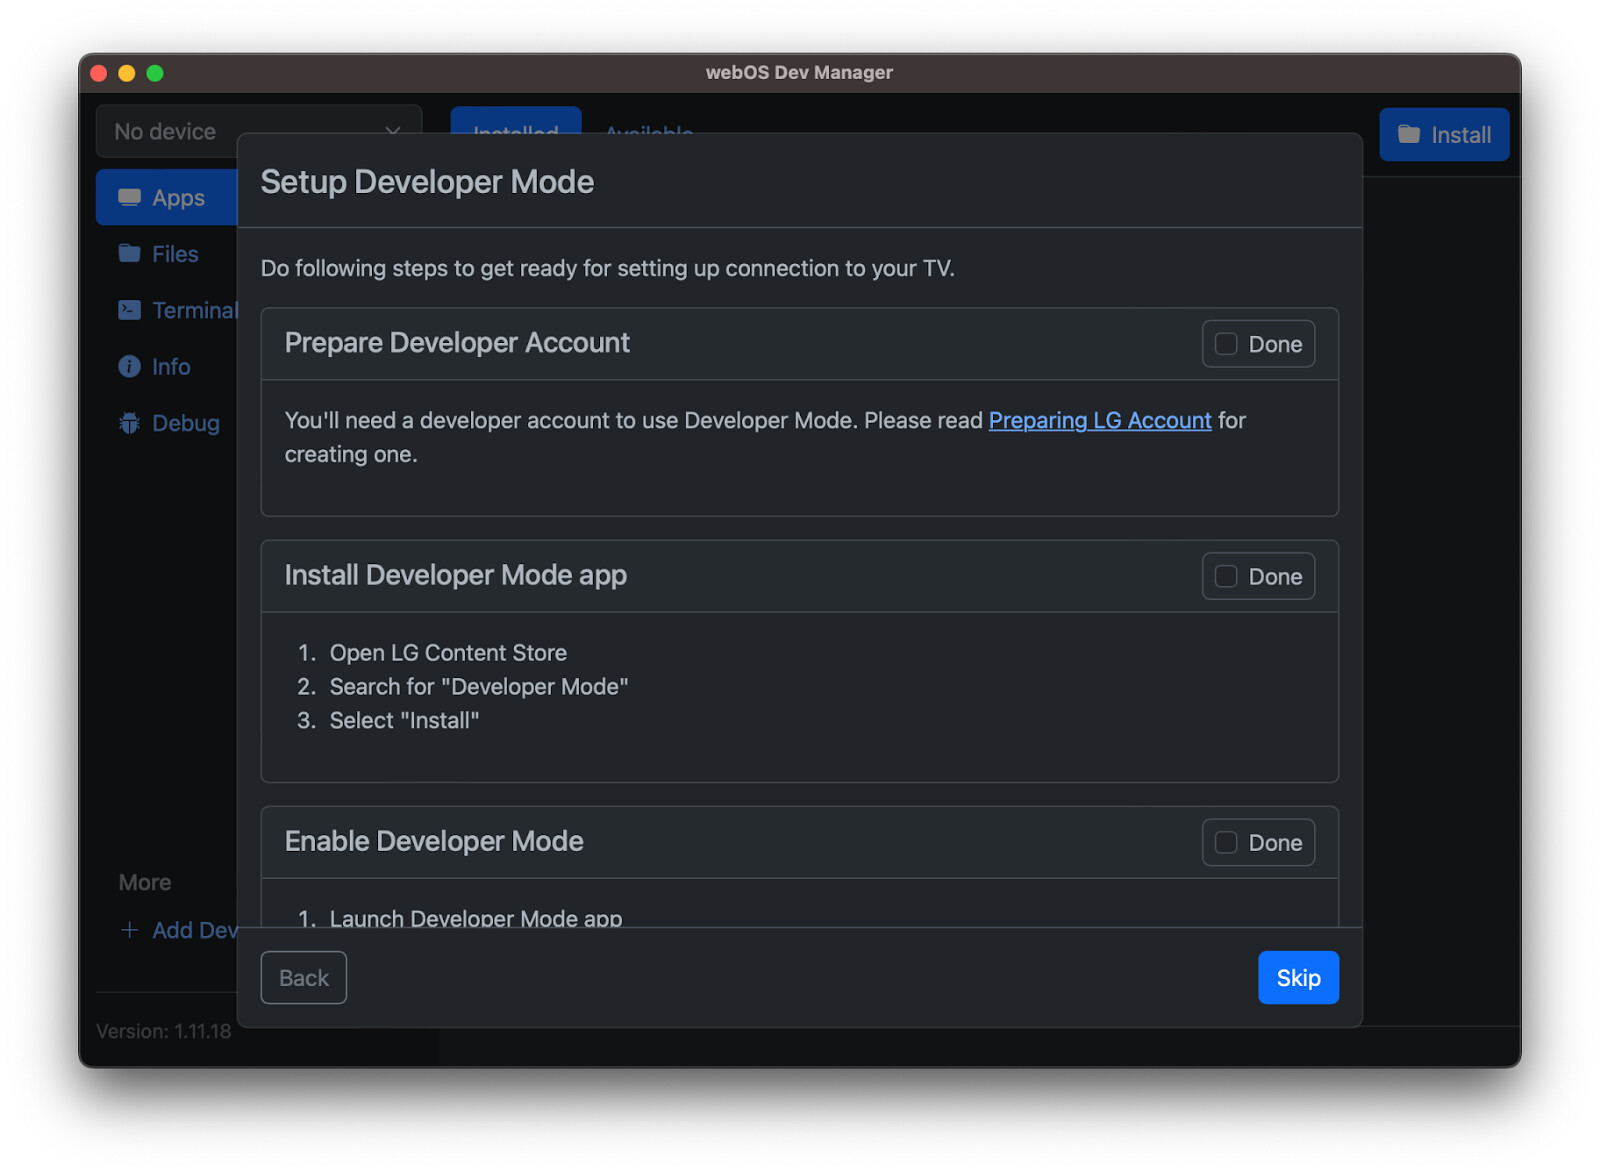Switch to the Installed tab
Viewport: 1600px width, 1172px height.
[x=515, y=122]
